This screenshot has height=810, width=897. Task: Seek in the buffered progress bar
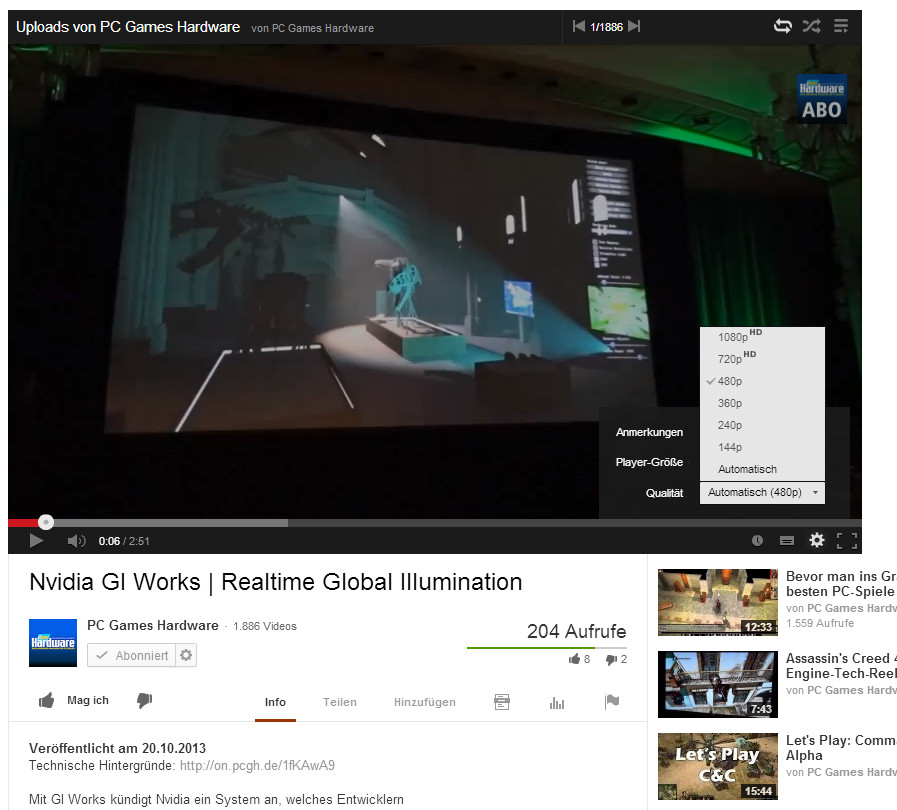[x=172, y=523]
